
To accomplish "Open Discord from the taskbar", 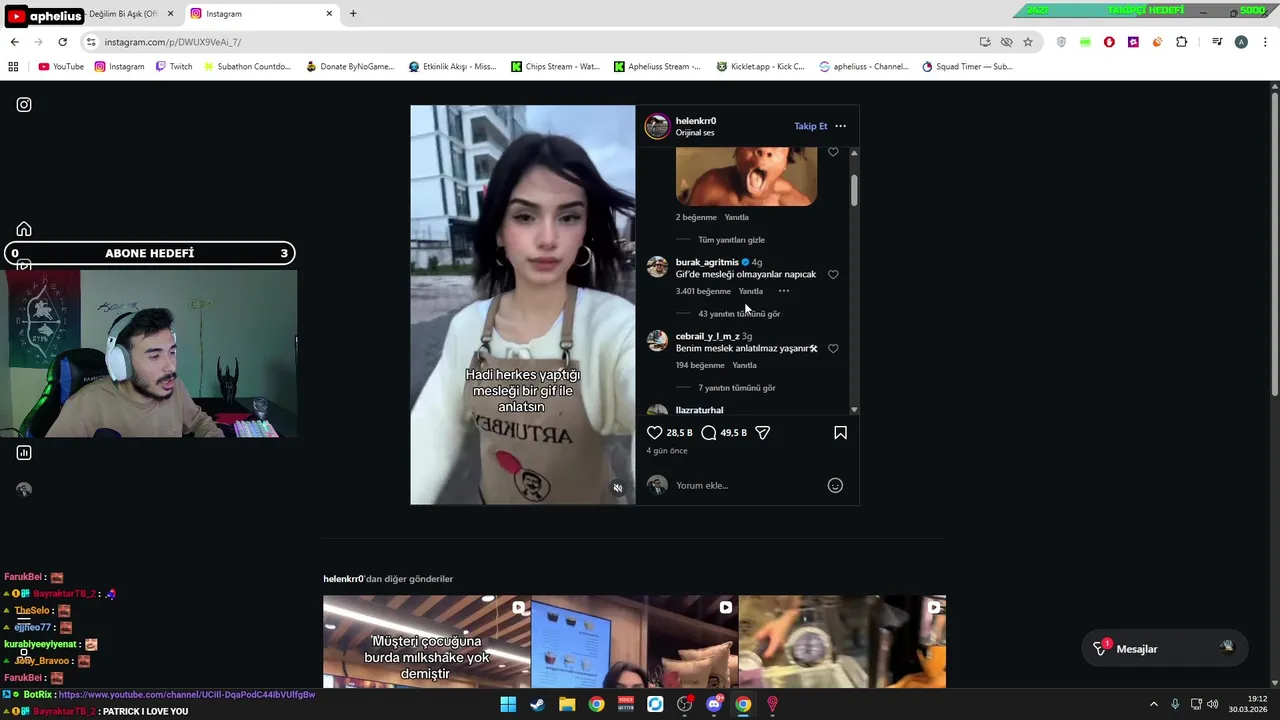I will (714, 704).
